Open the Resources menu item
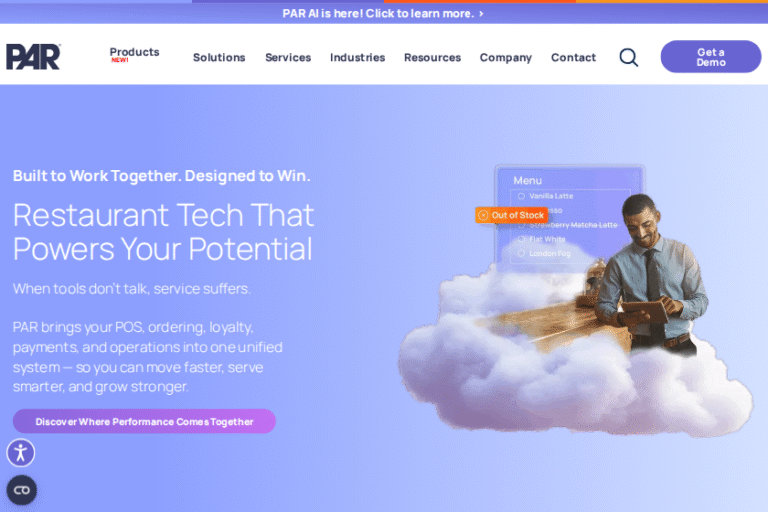768x512 pixels. (432, 57)
